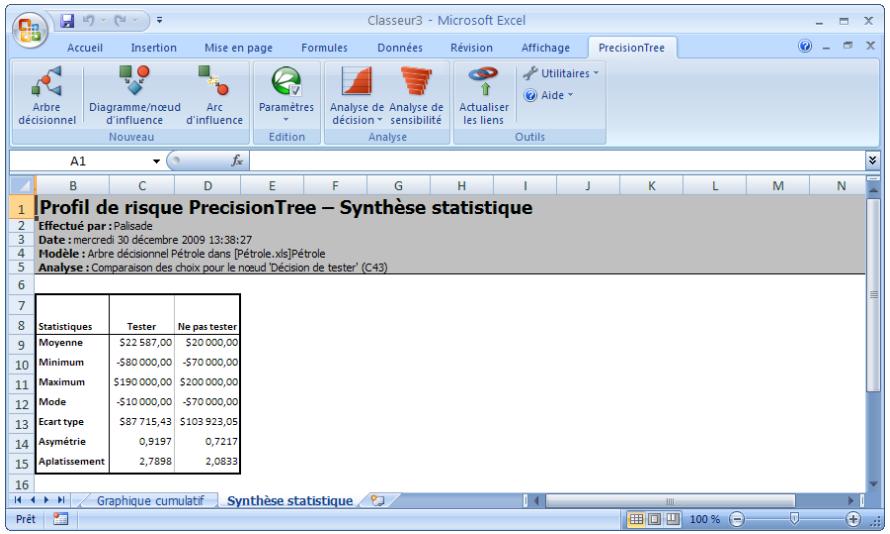Switch to the Insertion tab
Image resolution: width=890 pixels, height=534 pixels.
(154, 48)
